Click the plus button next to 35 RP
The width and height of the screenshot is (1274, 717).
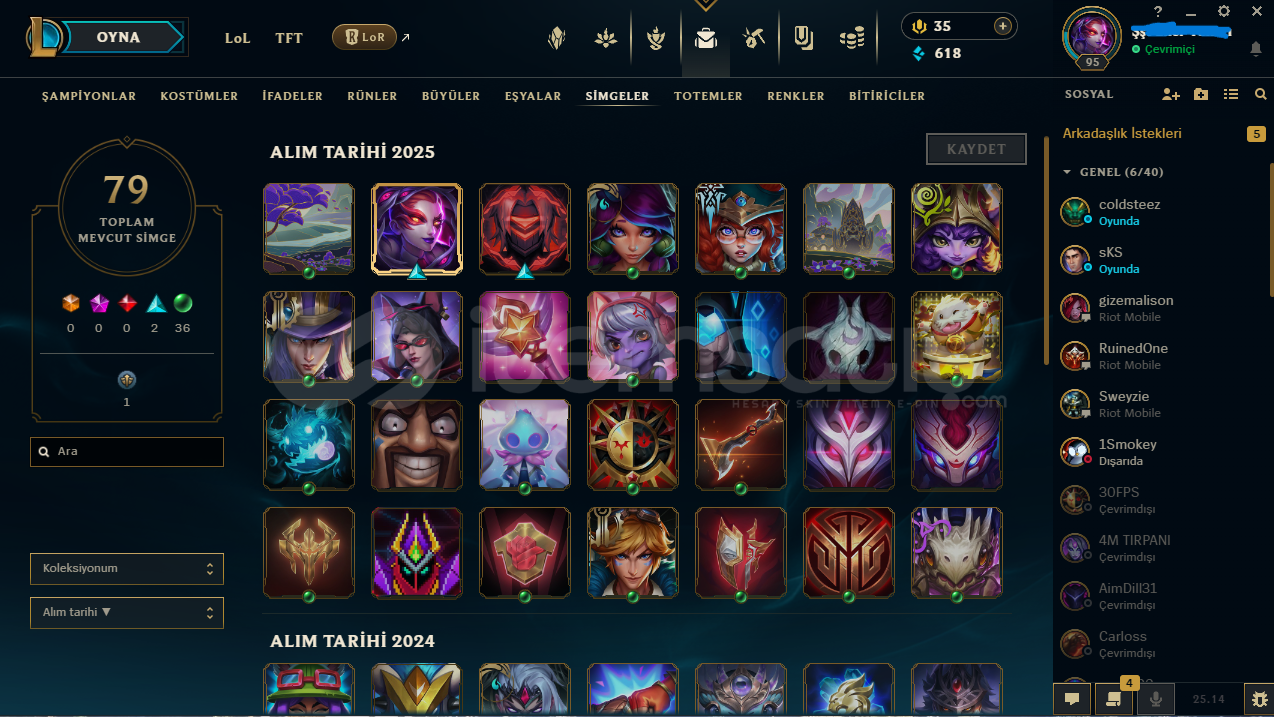coord(1002,26)
